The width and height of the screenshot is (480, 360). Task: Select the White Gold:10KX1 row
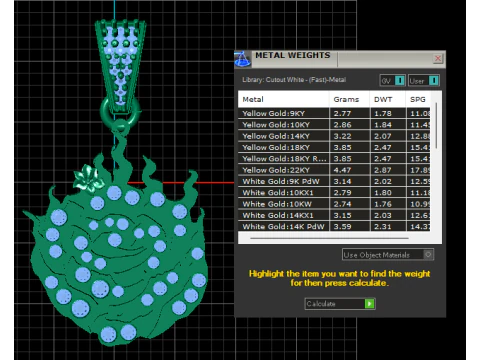pyautogui.click(x=334, y=193)
